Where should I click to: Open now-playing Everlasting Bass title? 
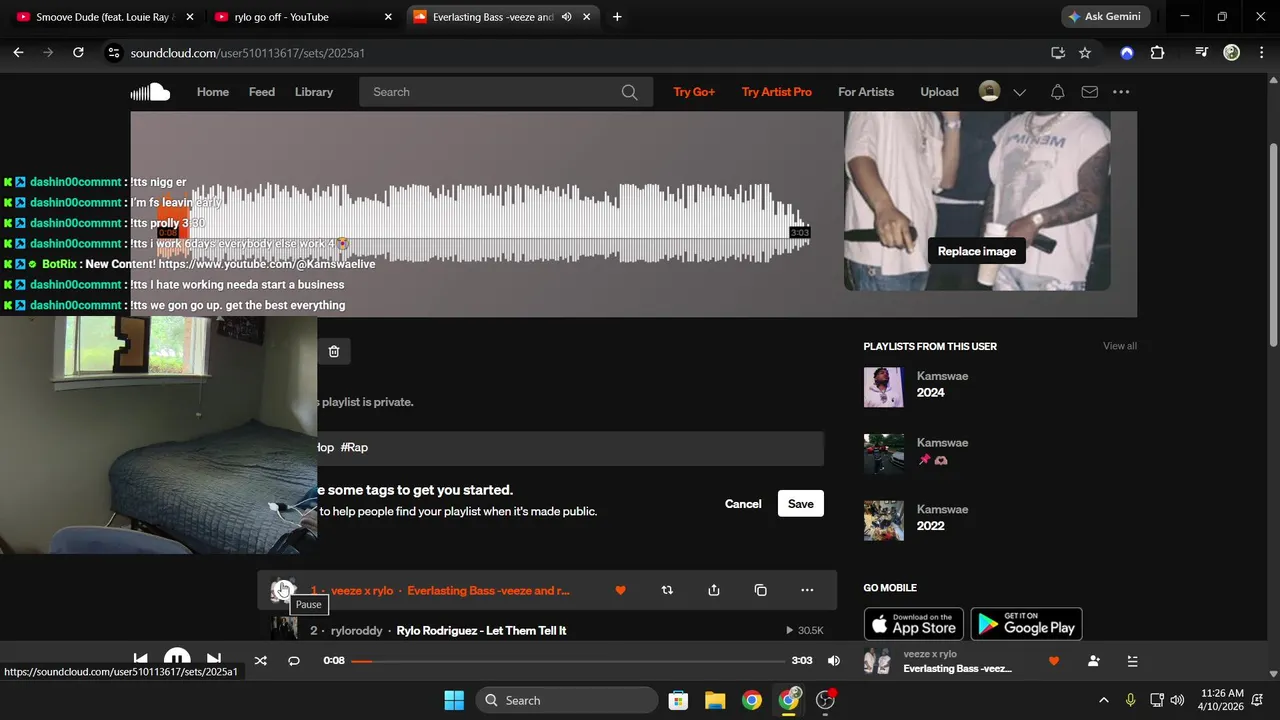pyautogui.click(x=957, y=668)
